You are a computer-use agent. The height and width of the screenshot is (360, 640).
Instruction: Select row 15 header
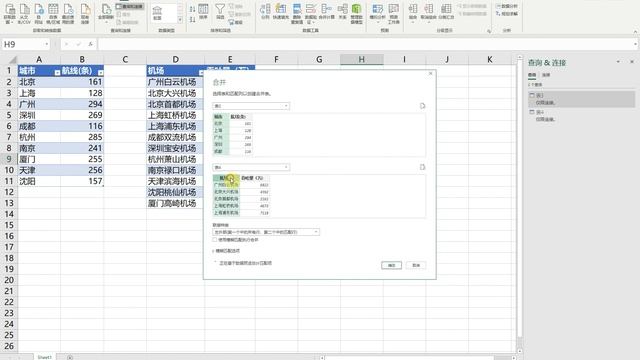click(x=9, y=225)
